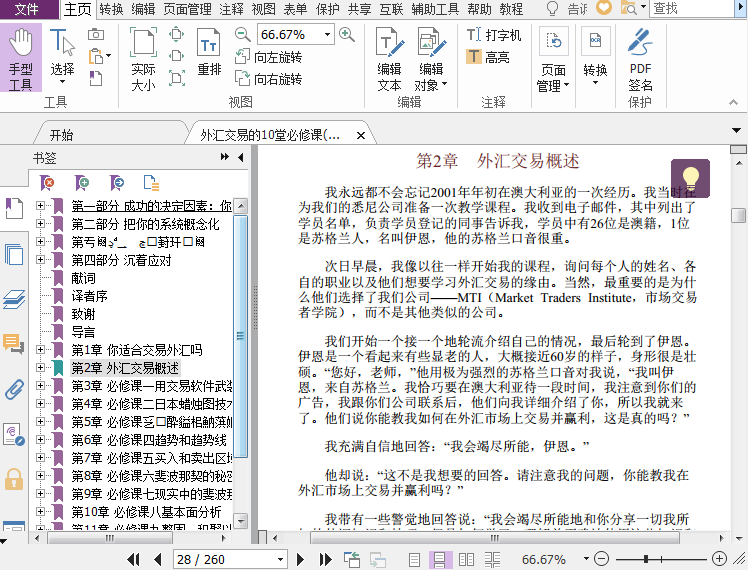Open the Edit Object (编辑对象) tool
The height and width of the screenshot is (570, 748).
(431, 59)
